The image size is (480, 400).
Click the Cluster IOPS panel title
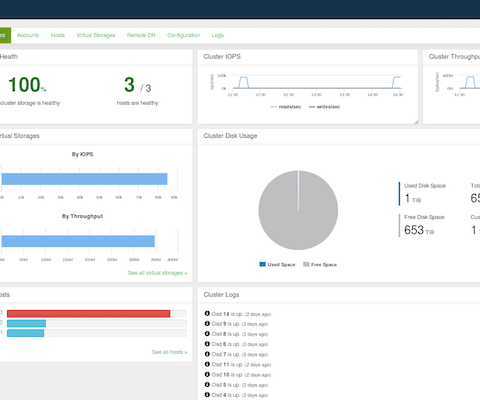222,57
